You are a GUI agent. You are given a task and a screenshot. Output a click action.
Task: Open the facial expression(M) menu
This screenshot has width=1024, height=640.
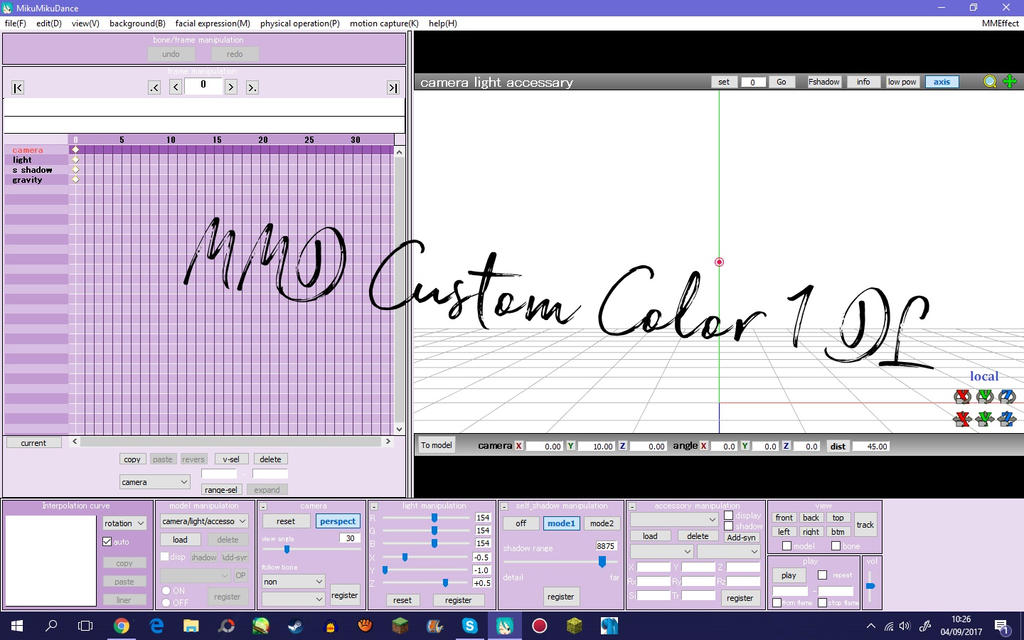click(x=213, y=24)
